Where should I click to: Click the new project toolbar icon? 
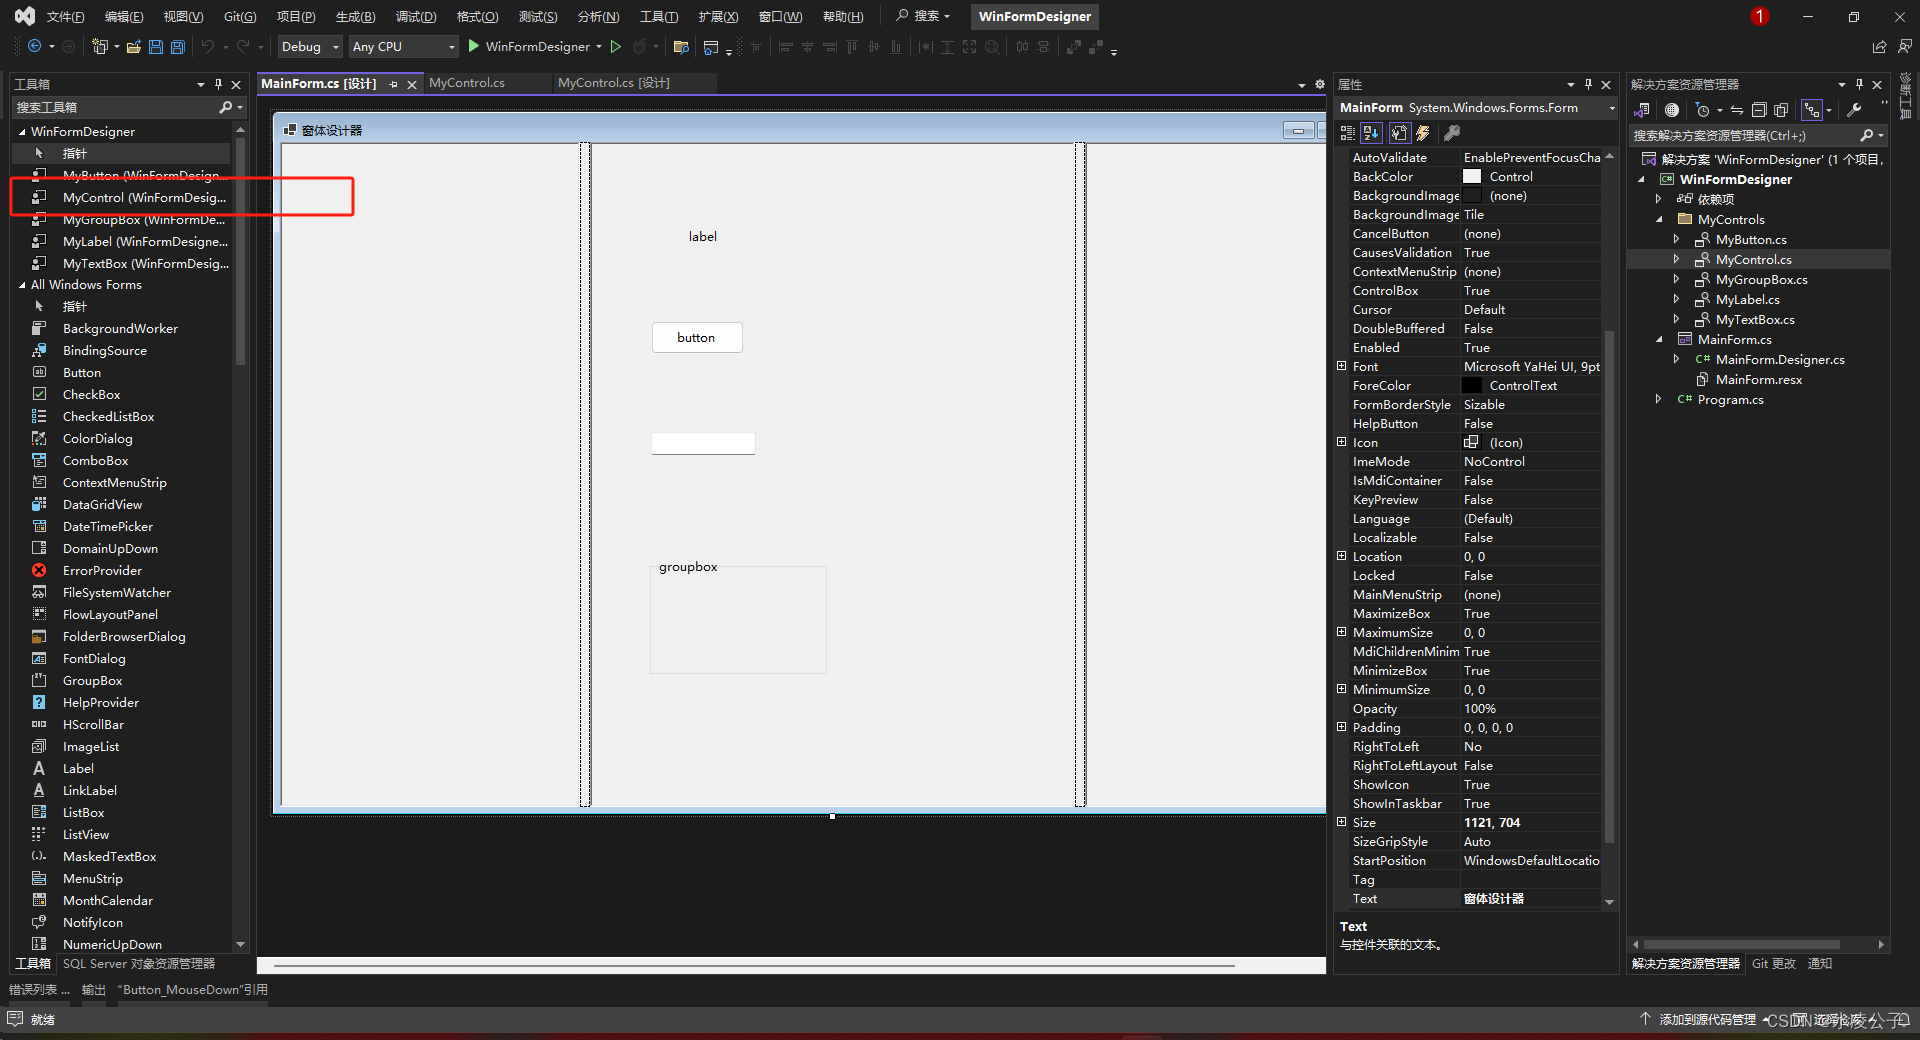click(99, 46)
